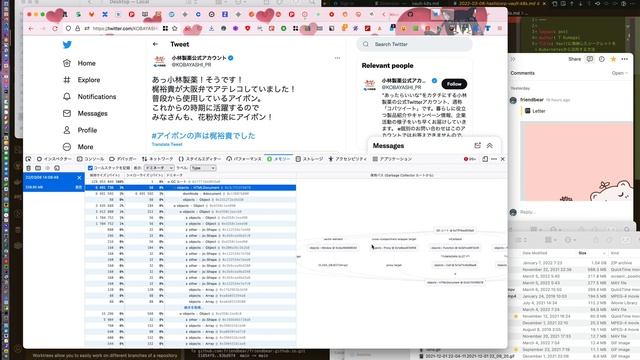
Task: Click the hashtag #アイボンの声は梶裕貴でした
Action: 203,136
